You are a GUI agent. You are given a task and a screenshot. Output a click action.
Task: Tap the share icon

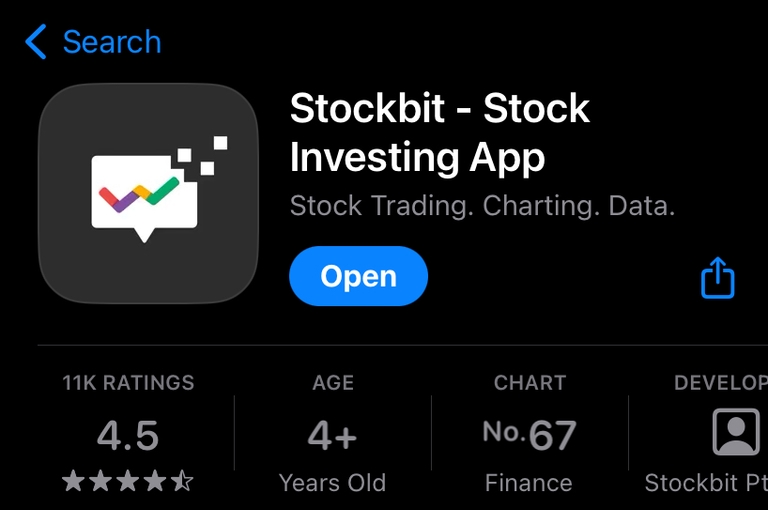point(718,278)
